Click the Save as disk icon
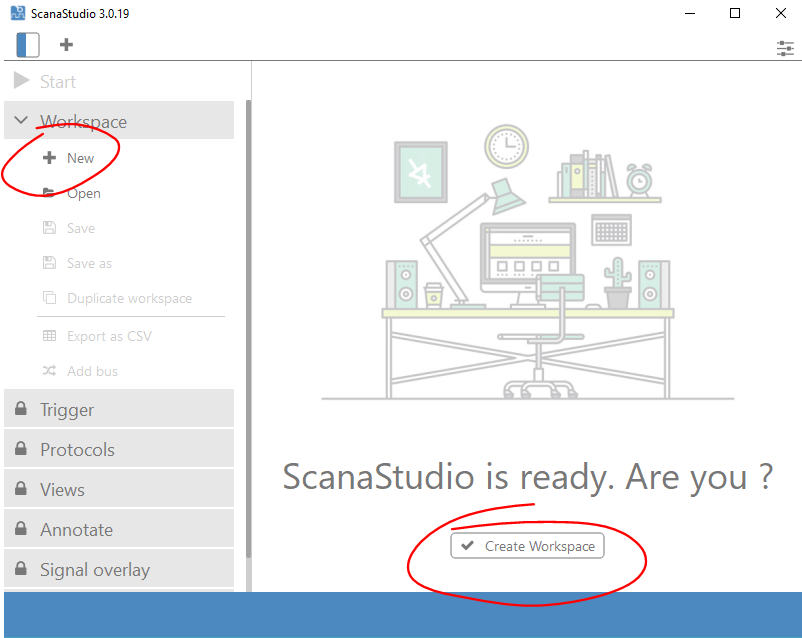The image size is (802, 638). click(48, 262)
